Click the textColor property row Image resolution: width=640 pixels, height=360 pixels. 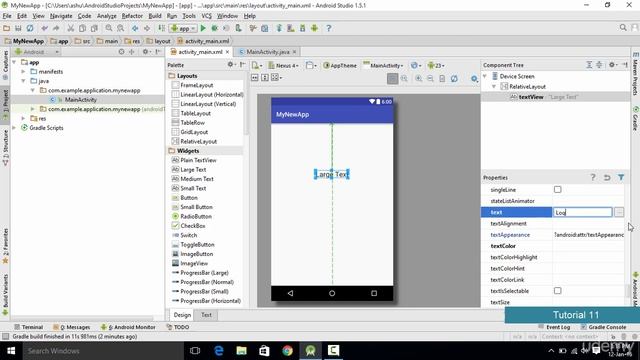[553, 246]
